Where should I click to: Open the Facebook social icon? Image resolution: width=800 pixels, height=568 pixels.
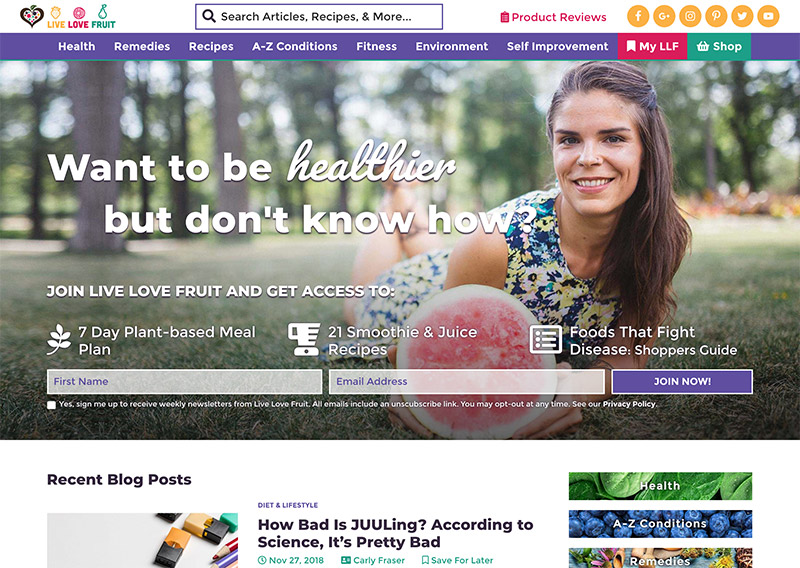(638, 16)
